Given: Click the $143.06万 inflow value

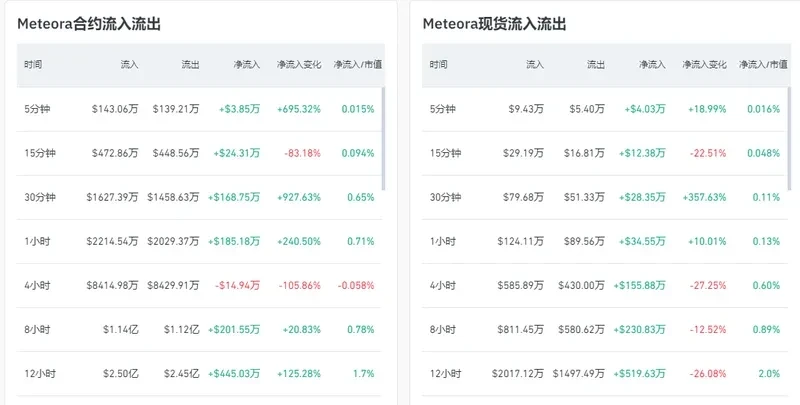Looking at the screenshot, I should tap(115, 109).
